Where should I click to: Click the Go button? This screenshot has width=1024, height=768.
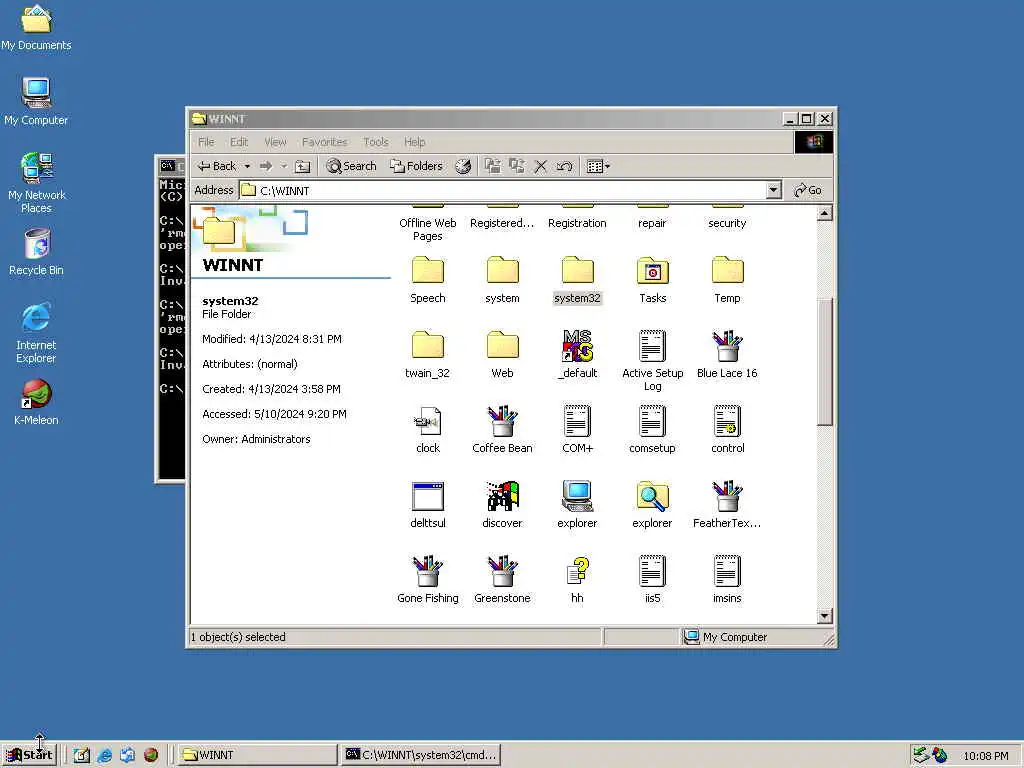(x=808, y=190)
